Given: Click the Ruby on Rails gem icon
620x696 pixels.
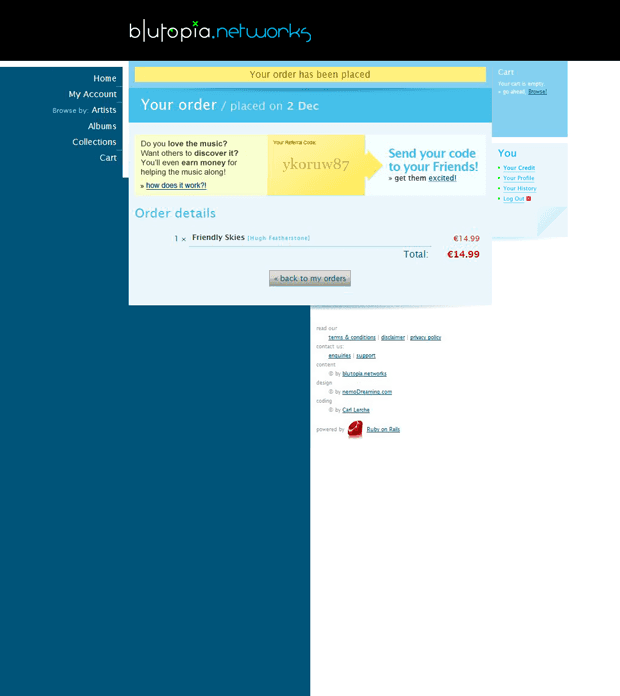Looking at the screenshot, I should coord(355,429).
